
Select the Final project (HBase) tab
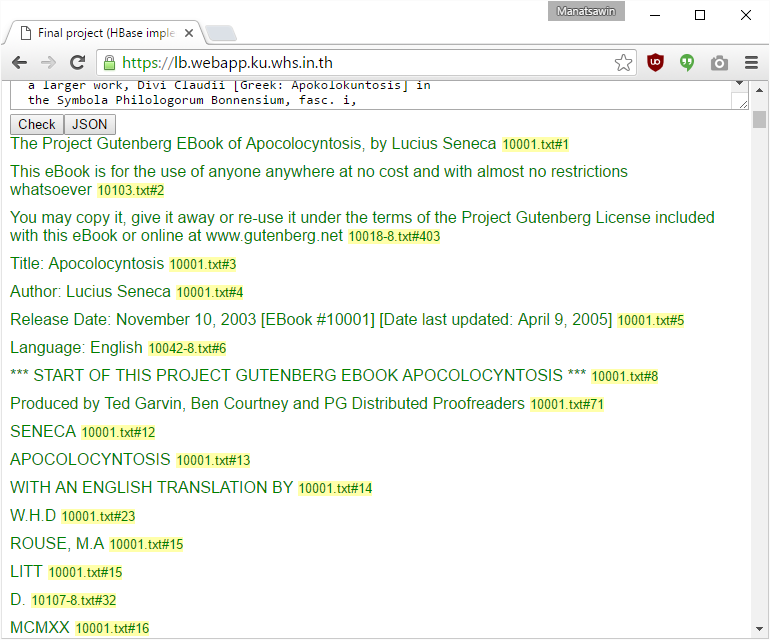coord(103,33)
